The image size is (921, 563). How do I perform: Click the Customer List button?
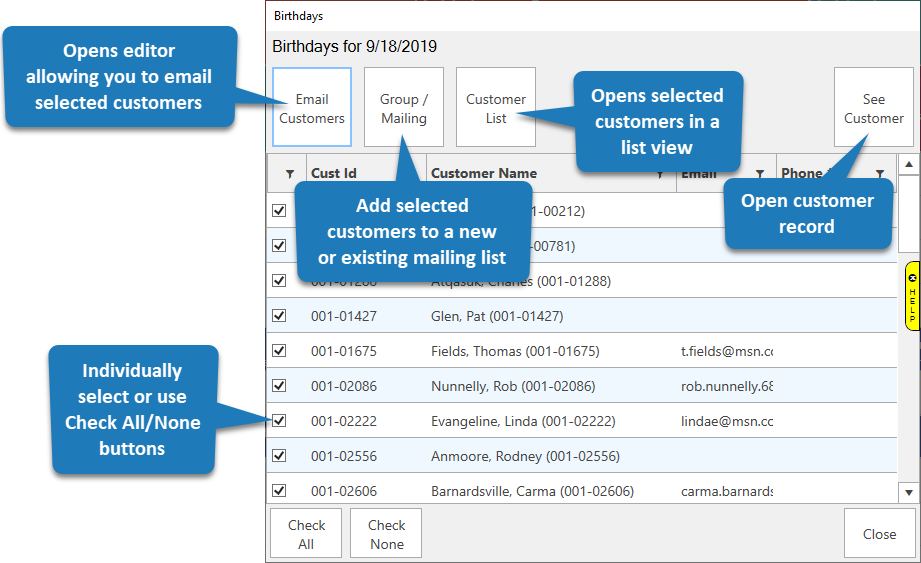(x=496, y=108)
